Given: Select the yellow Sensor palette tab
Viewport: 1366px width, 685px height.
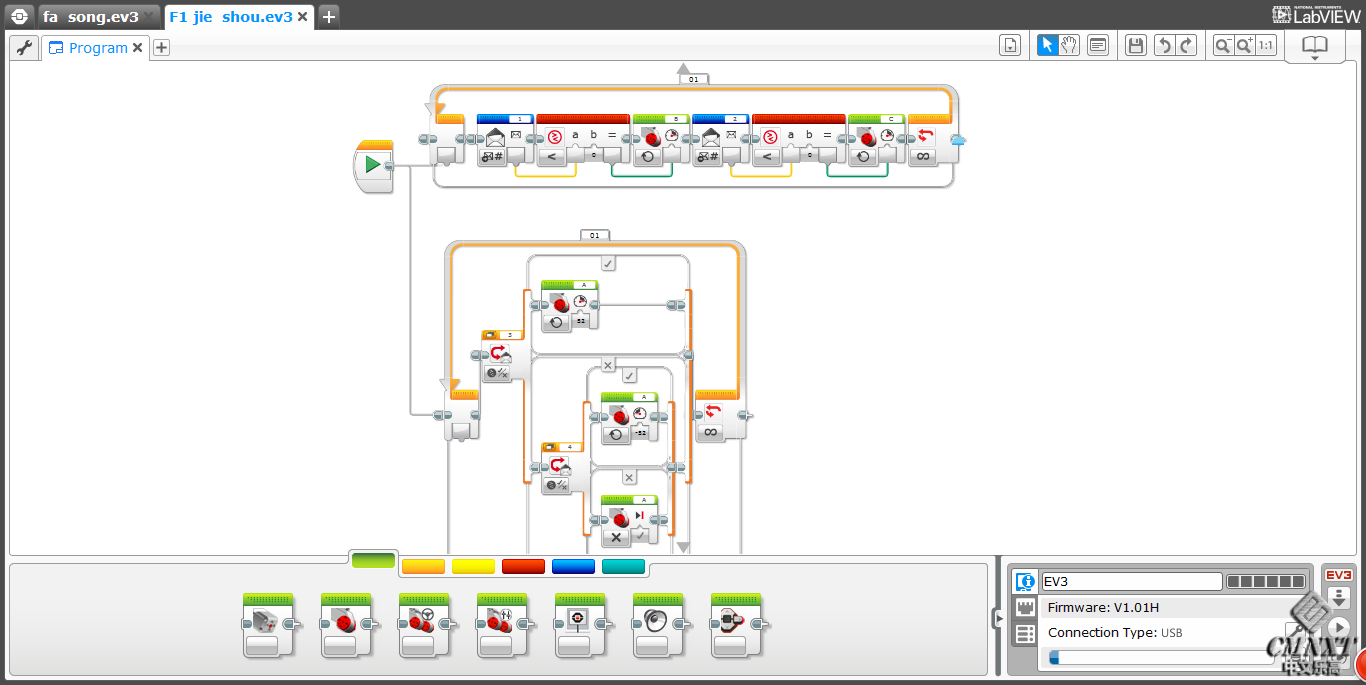Looking at the screenshot, I should click(x=473, y=566).
